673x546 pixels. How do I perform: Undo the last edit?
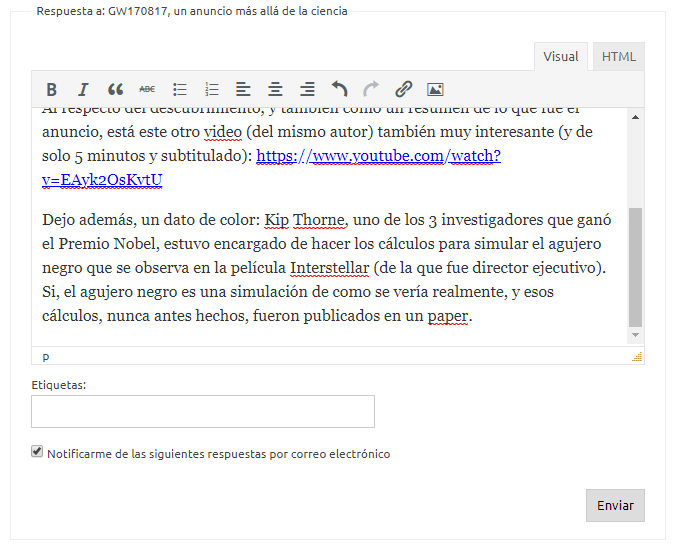[340, 89]
